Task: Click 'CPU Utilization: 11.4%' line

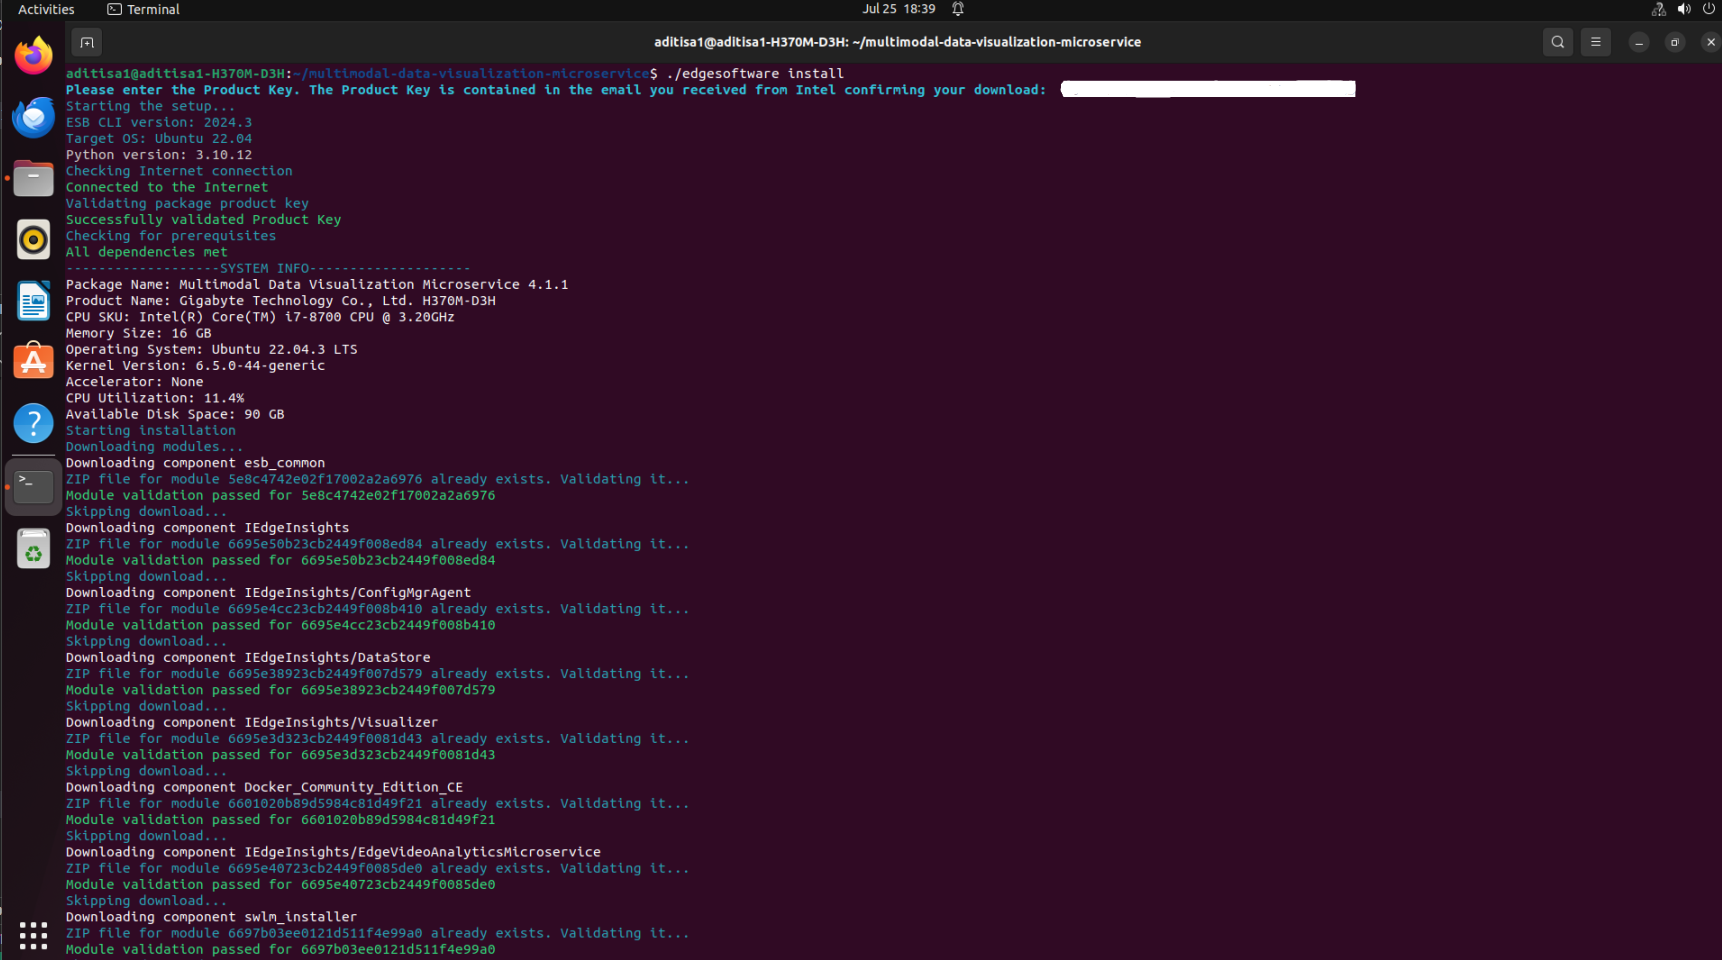Action: (155, 397)
